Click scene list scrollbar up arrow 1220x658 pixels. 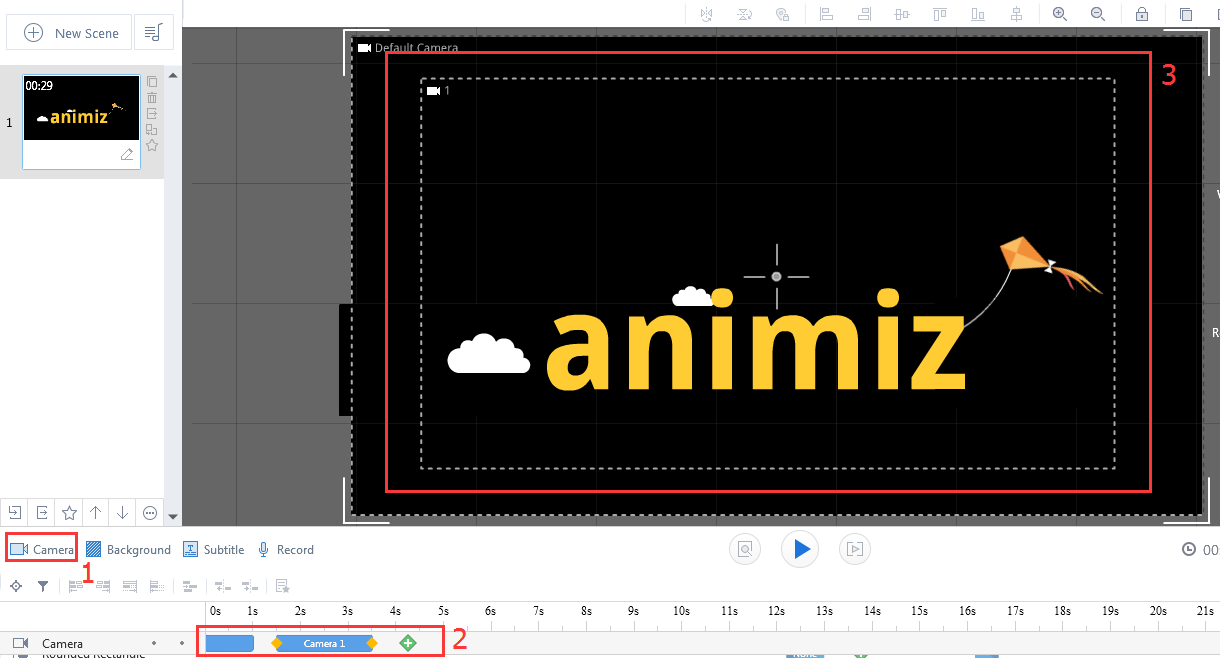click(x=173, y=76)
